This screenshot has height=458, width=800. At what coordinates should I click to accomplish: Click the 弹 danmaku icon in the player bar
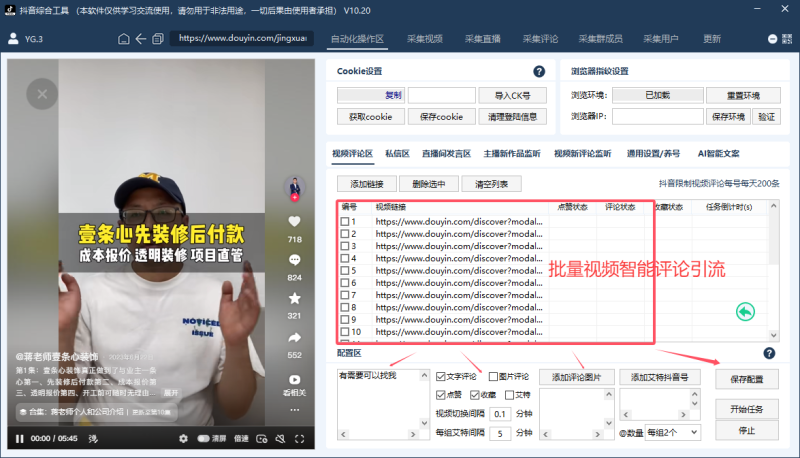pyautogui.click(x=93, y=439)
